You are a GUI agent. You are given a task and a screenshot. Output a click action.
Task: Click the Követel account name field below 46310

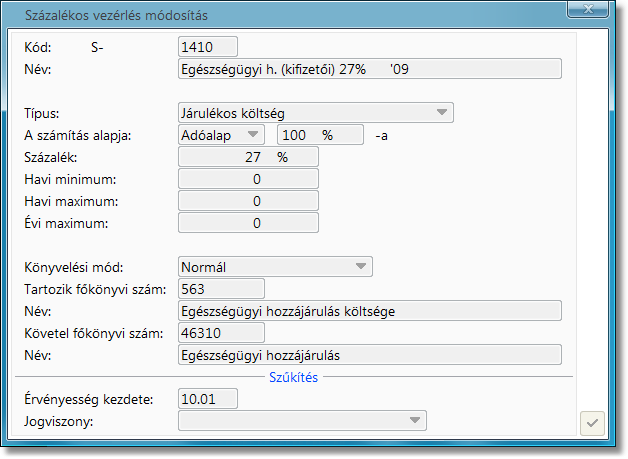(x=369, y=355)
